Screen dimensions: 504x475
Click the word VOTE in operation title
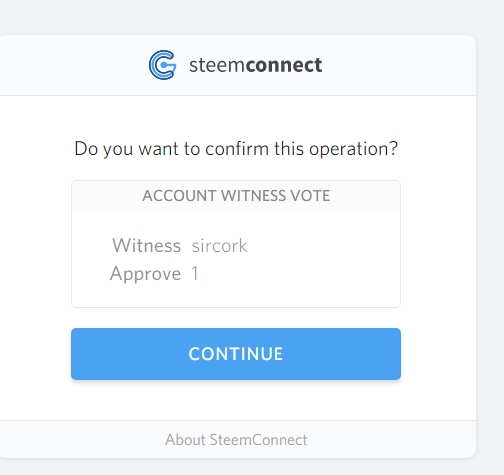point(310,196)
